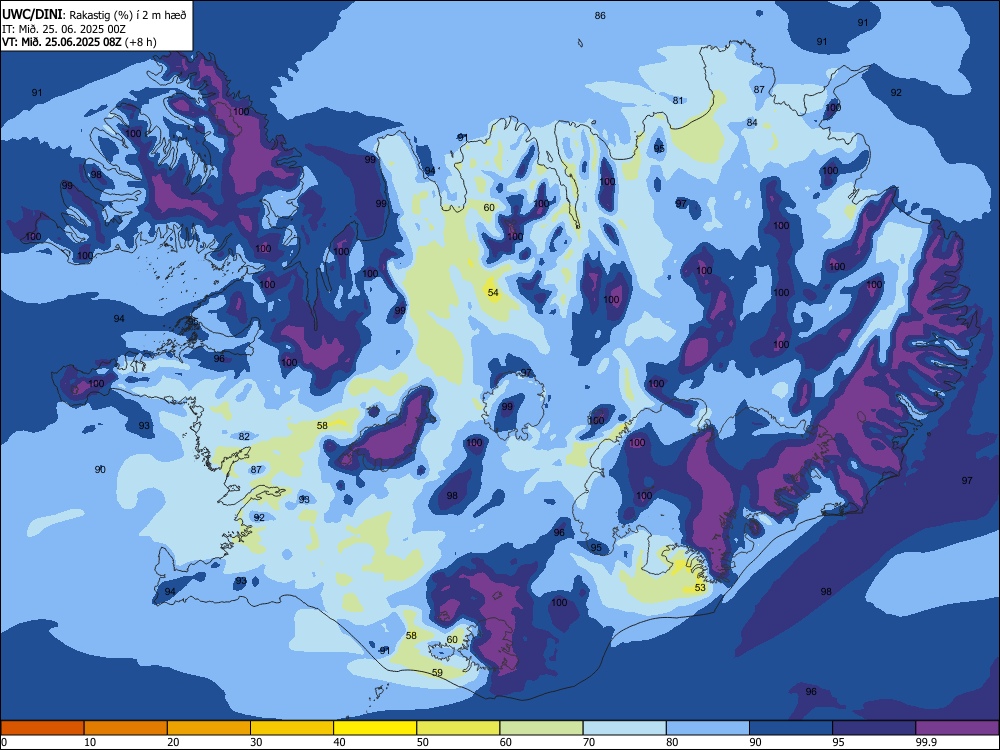
Task: Click the pale blue 70–80 legend swatch
Action: 624,728
